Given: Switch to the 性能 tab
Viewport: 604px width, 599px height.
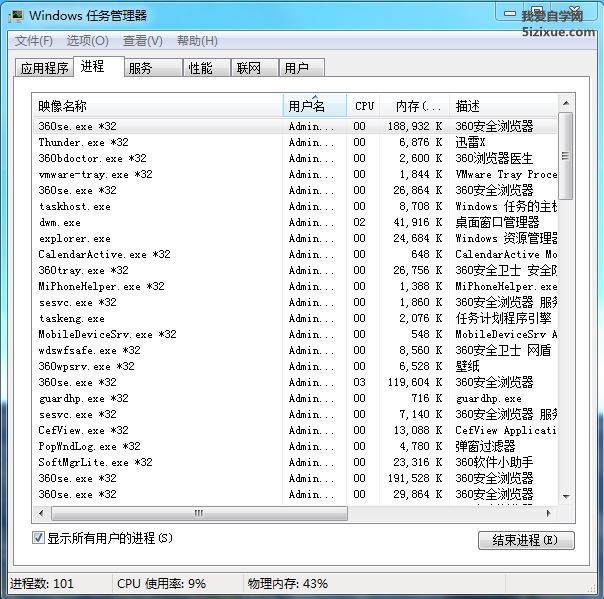Looking at the screenshot, I should coord(207,68).
